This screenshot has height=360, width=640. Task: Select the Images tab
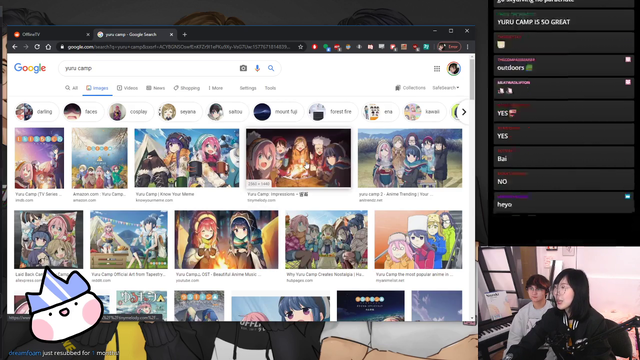click(97, 88)
